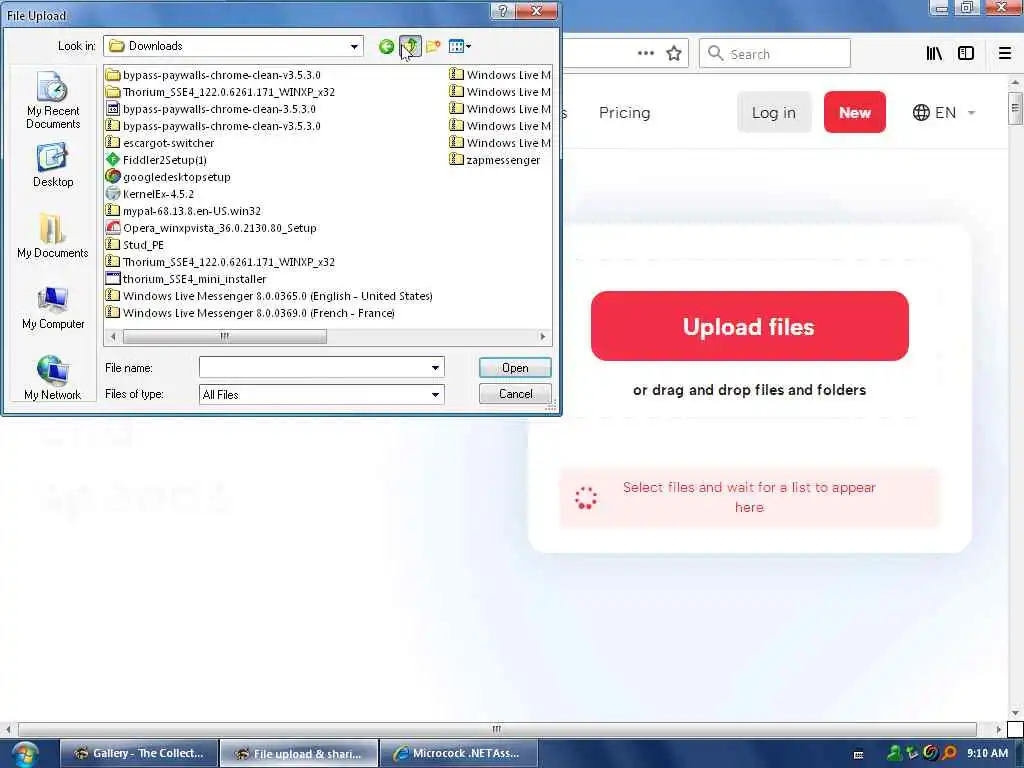Open My Computer in places bar
This screenshot has height=768, width=1024.
tap(53, 308)
